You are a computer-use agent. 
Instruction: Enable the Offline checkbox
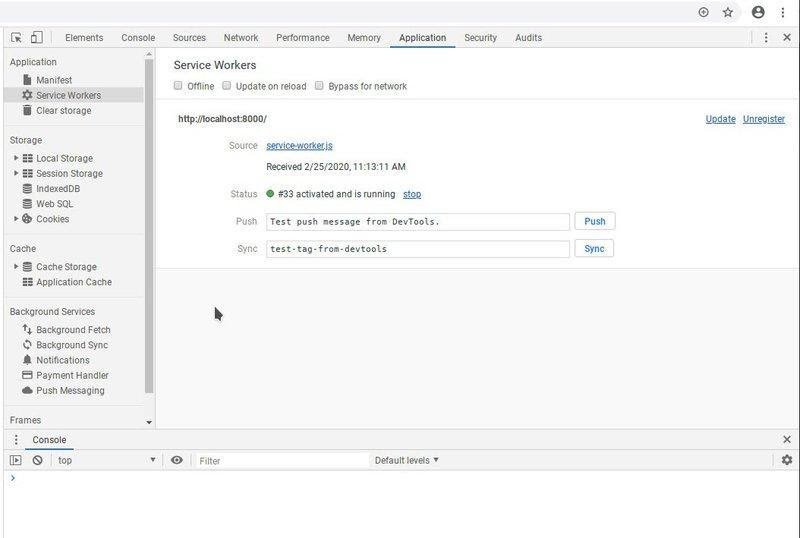[x=178, y=86]
